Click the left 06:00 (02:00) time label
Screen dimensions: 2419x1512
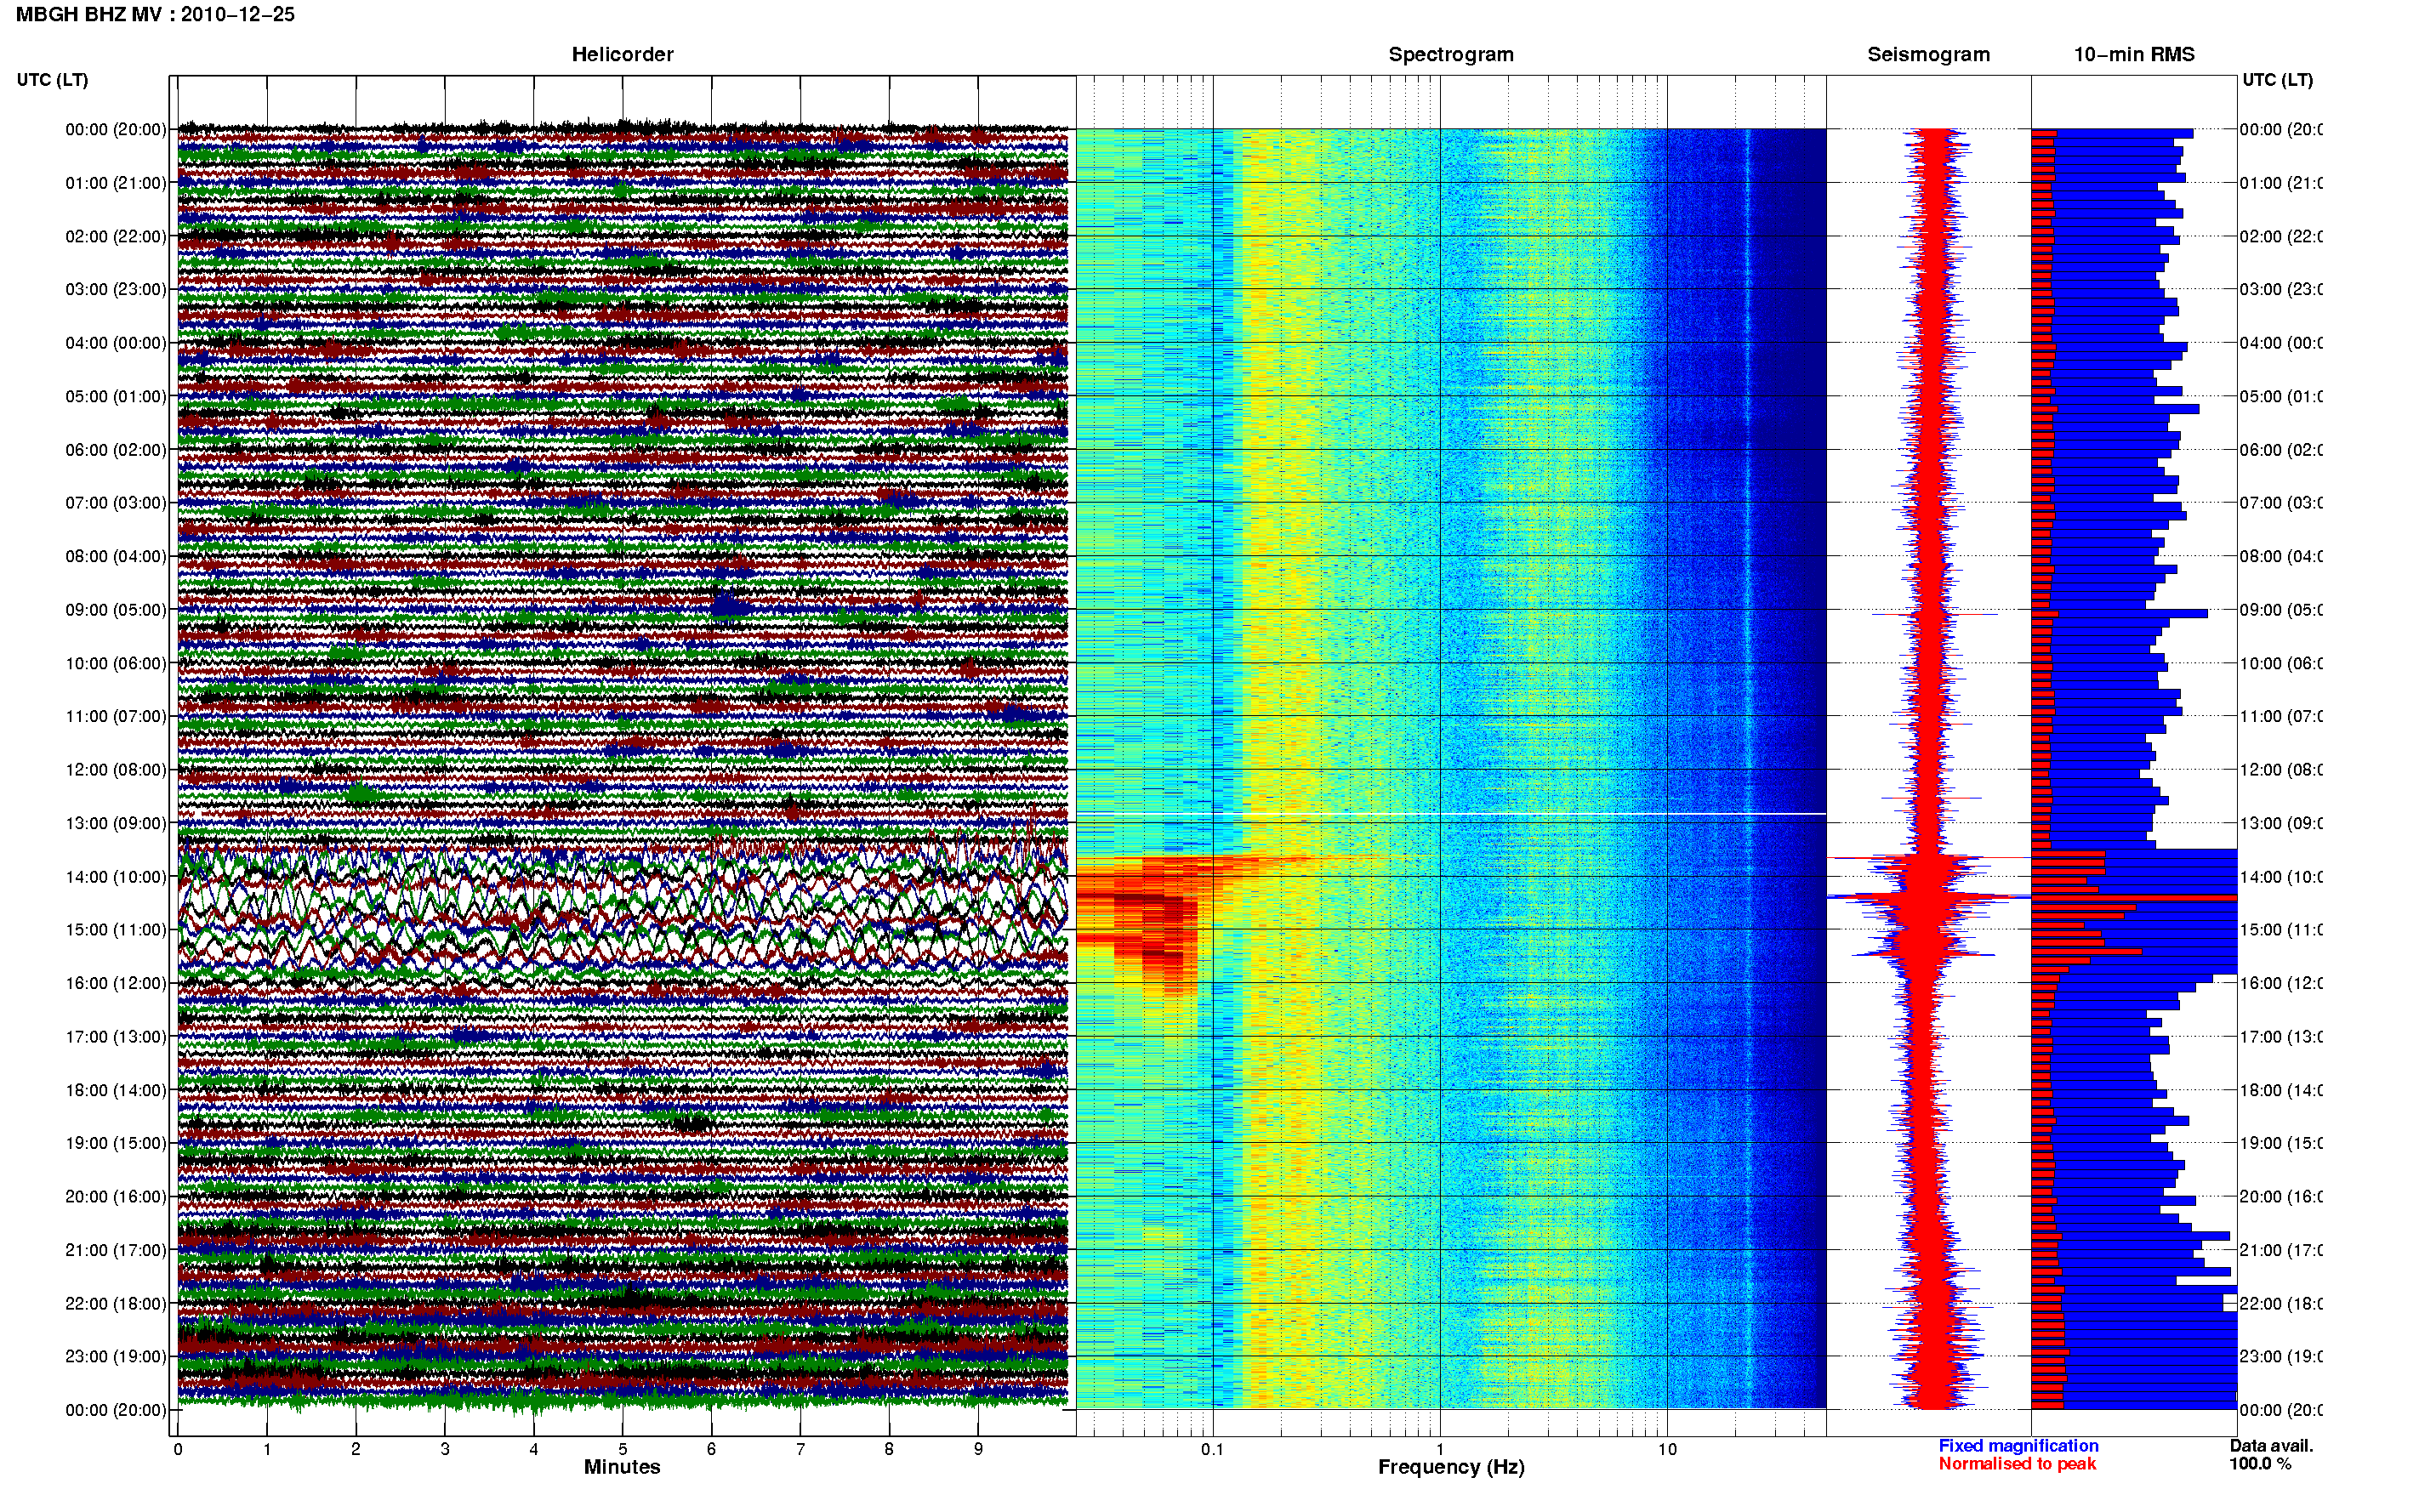pyautogui.click(x=116, y=450)
